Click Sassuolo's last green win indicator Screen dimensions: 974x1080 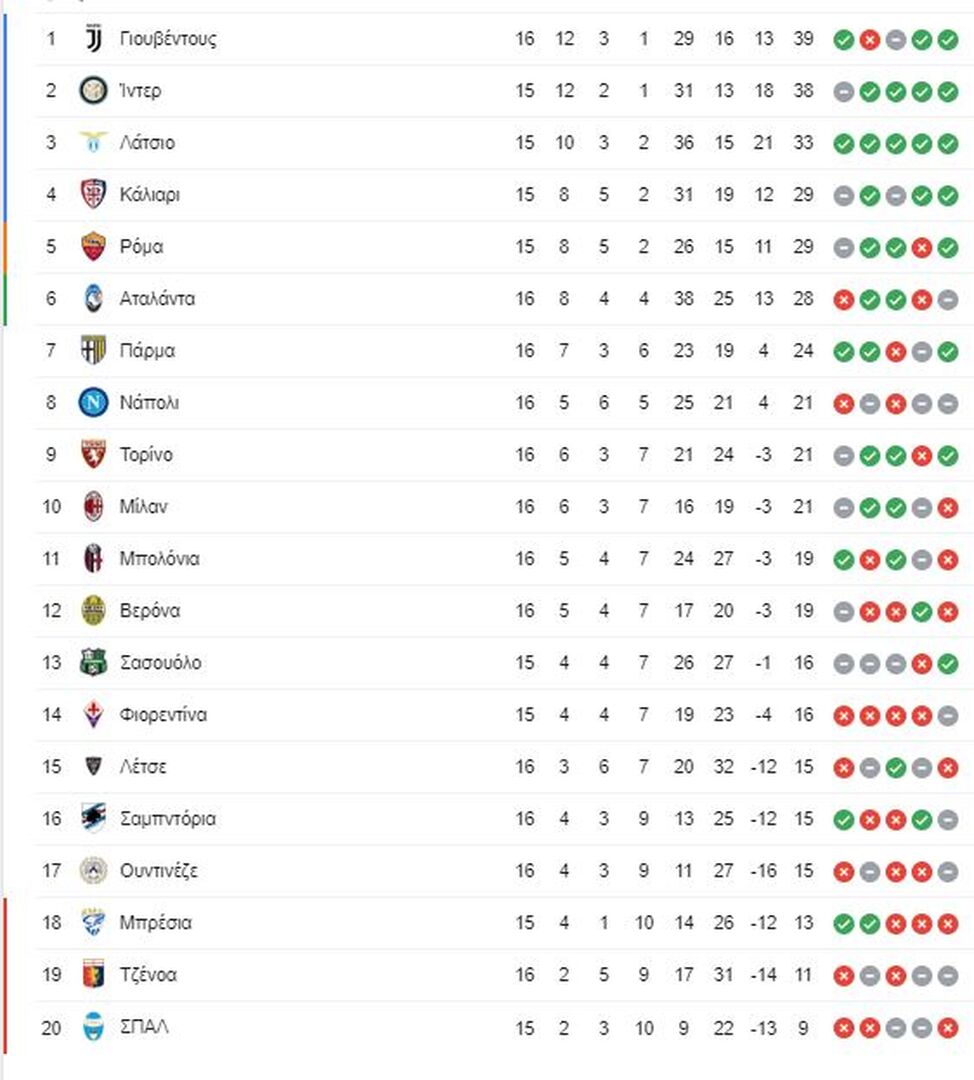click(948, 664)
